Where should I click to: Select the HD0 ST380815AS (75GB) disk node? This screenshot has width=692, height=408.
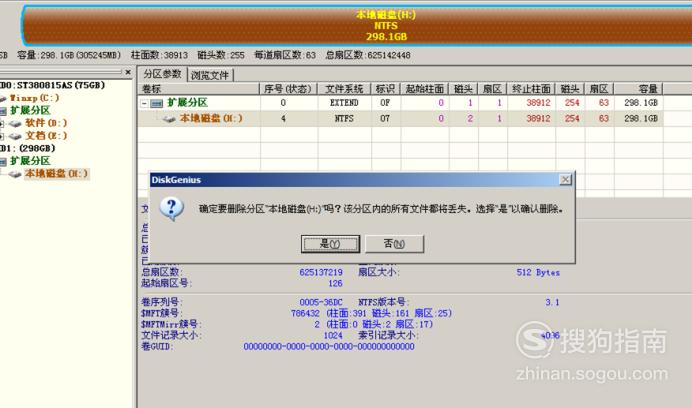[x=52, y=85]
